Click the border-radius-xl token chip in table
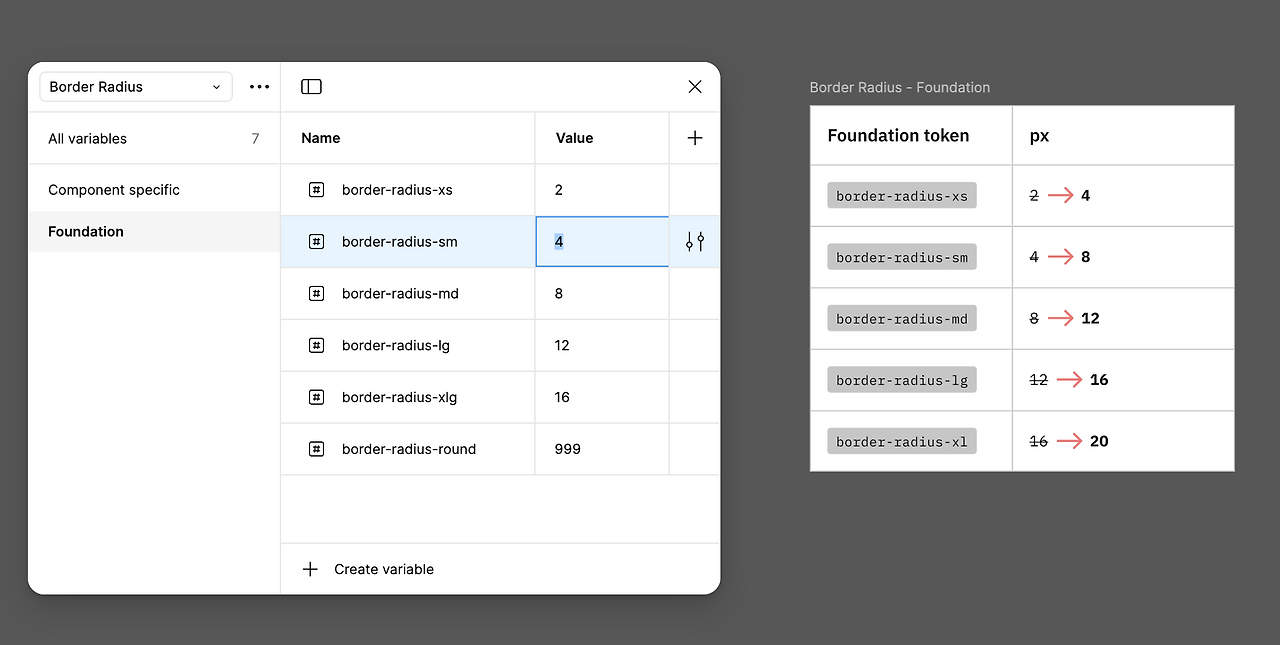 point(902,441)
